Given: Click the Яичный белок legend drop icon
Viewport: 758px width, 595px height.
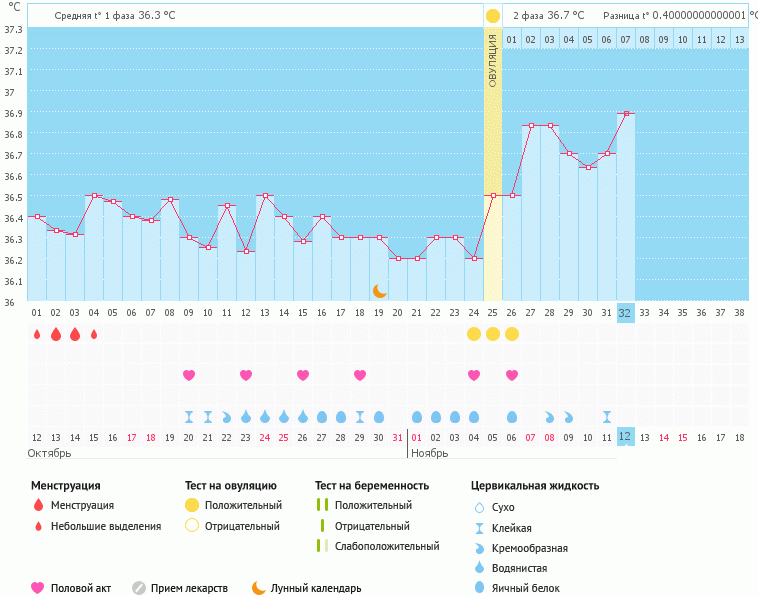Looking at the screenshot, I should tap(480, 588).
